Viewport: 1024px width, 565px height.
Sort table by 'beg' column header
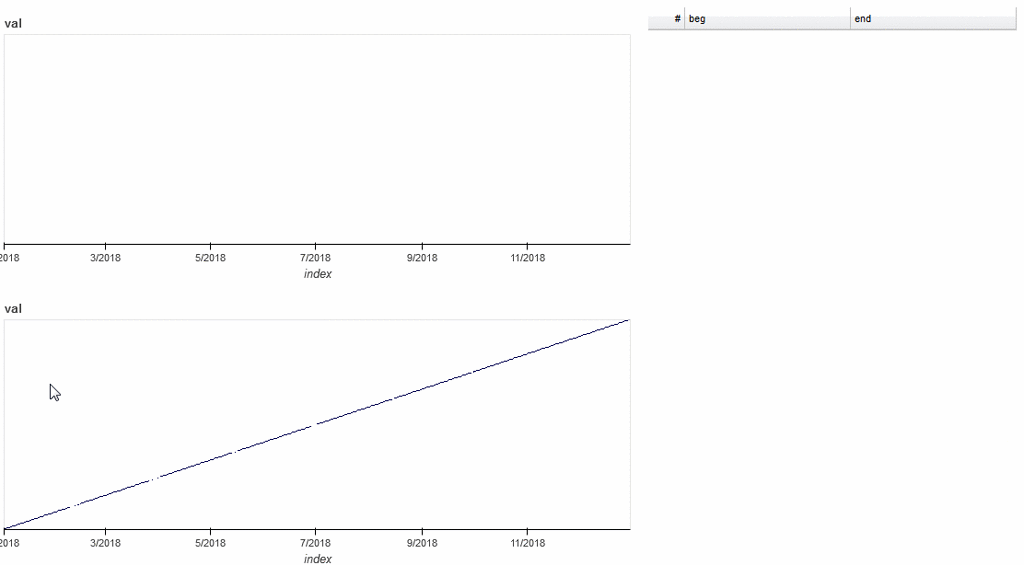767,19
